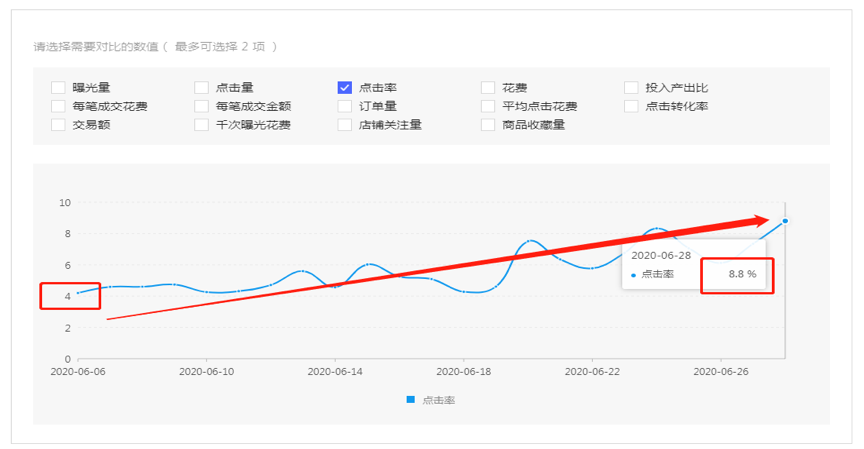This screenshot has width=864, height=449.
Task: Enable the 曝光量 checkbox
Action: pos(58,88)
